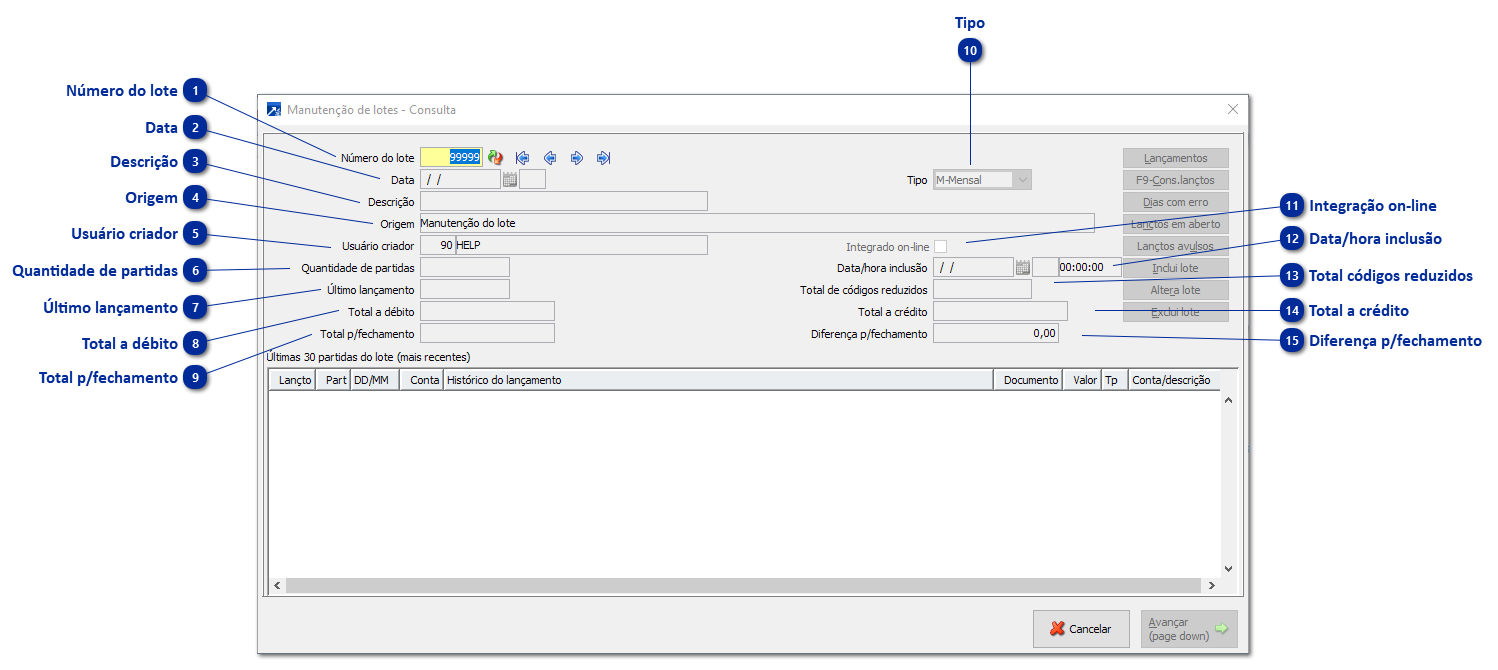This screenshot has width=1498, height=670.
Task: Click the Data date input field
Action: [x=460, y=180]
